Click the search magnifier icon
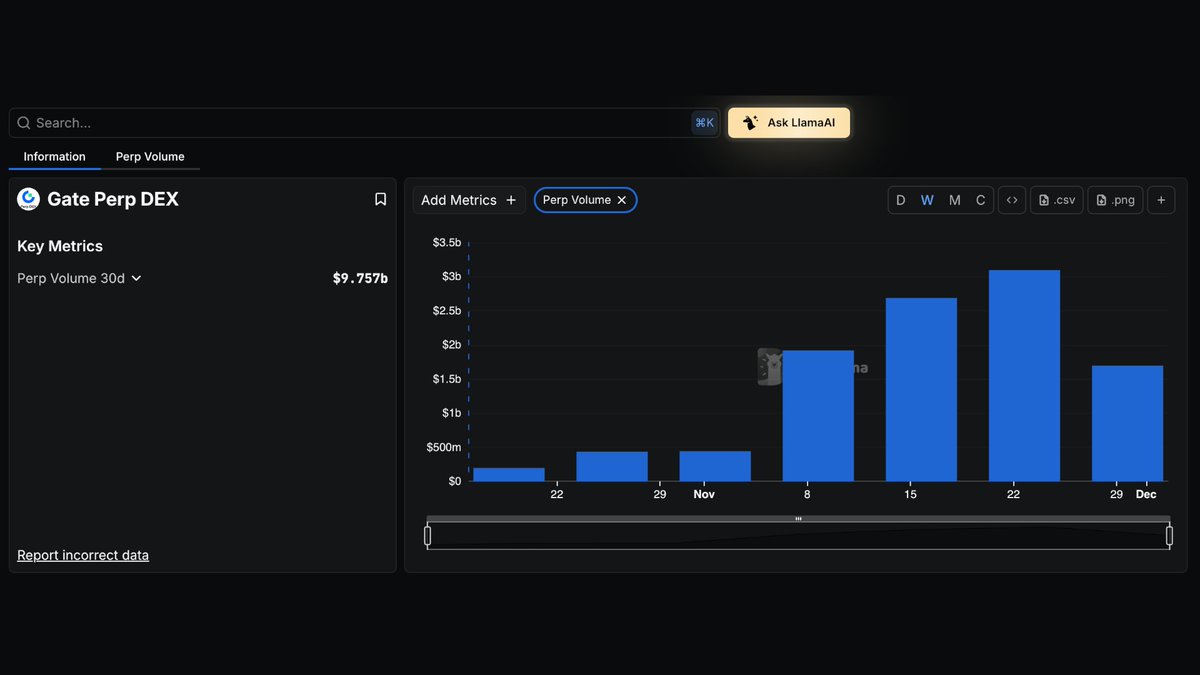 pos(24,123)
